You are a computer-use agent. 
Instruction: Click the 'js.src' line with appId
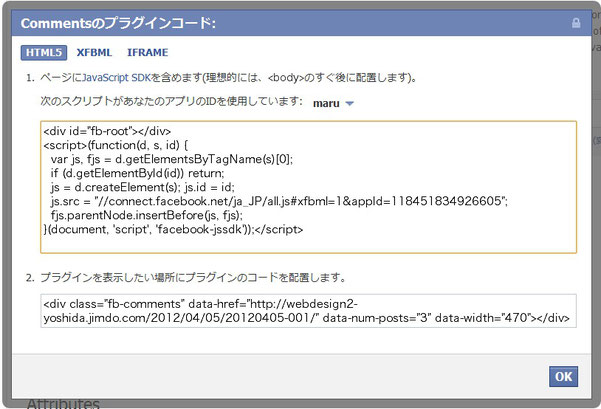(279, 201)
